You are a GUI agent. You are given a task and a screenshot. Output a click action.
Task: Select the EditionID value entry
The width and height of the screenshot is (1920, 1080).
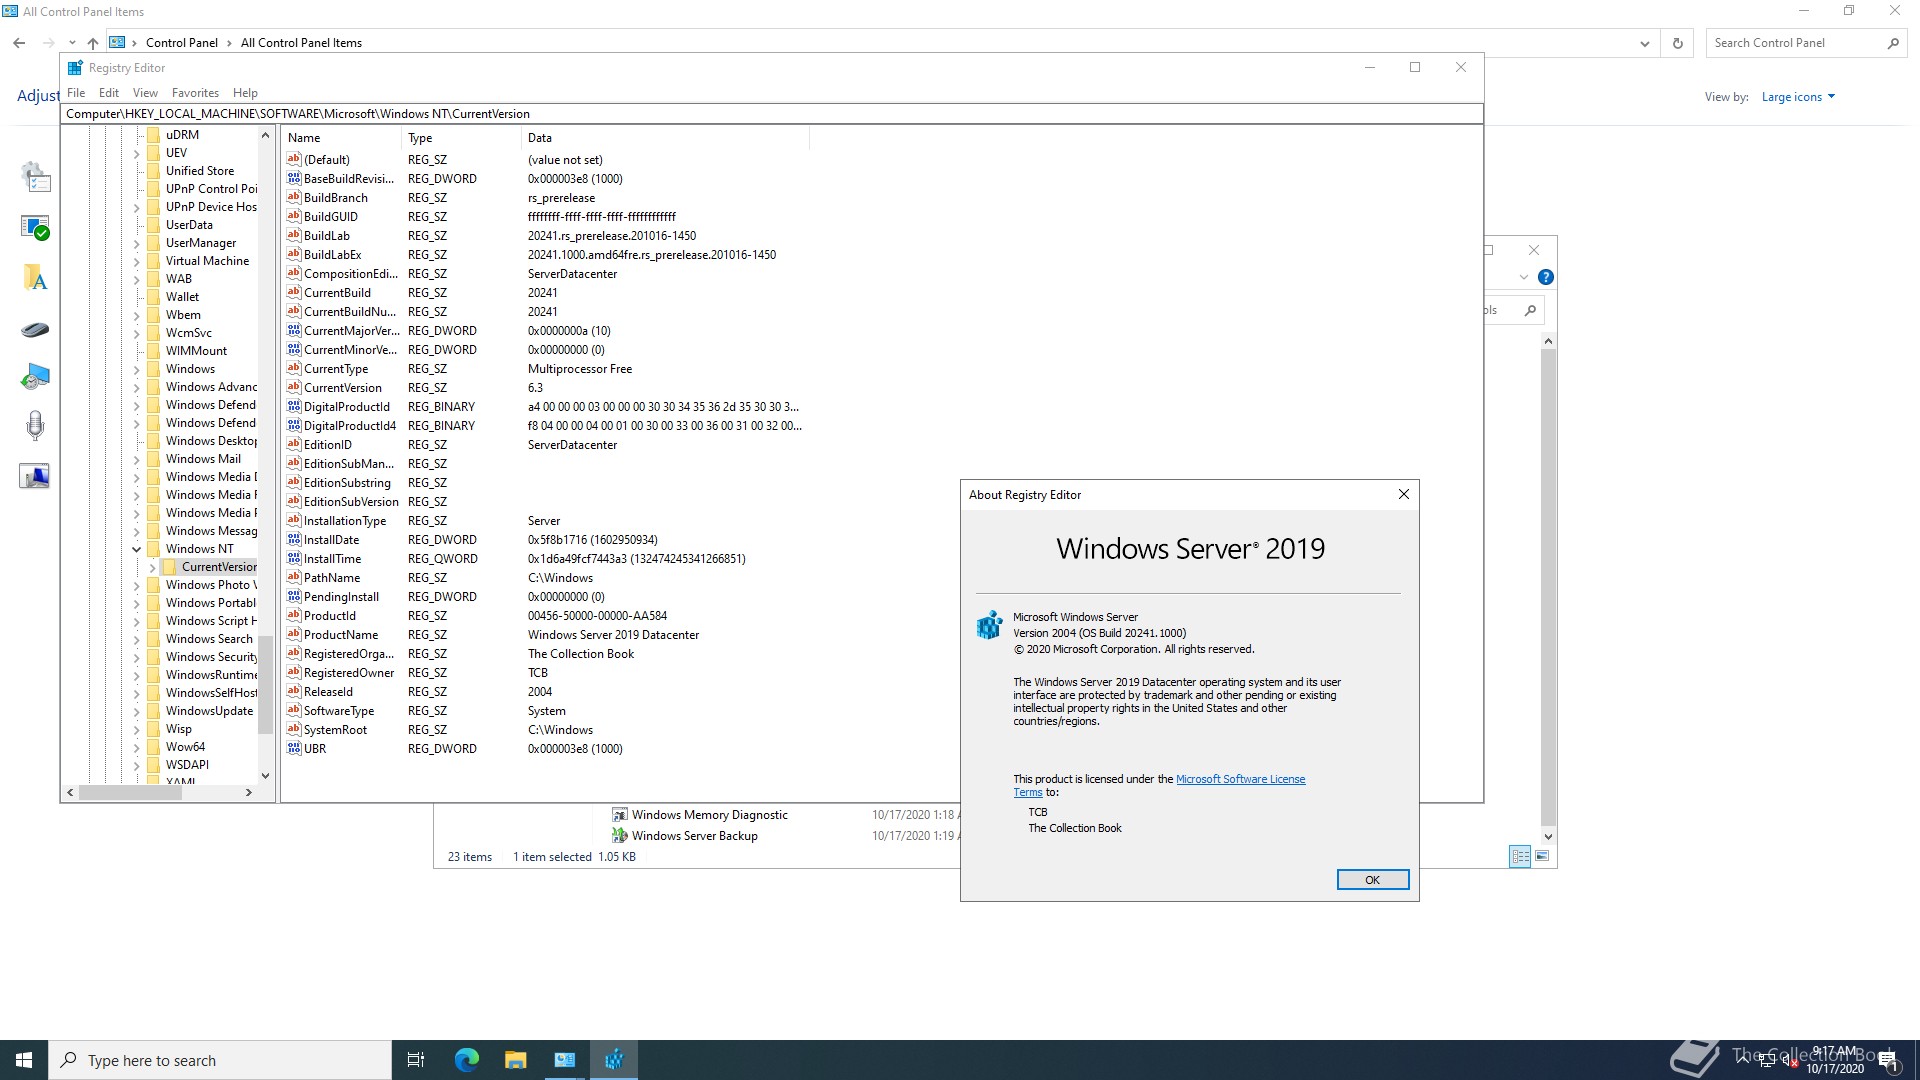point(328,445)
